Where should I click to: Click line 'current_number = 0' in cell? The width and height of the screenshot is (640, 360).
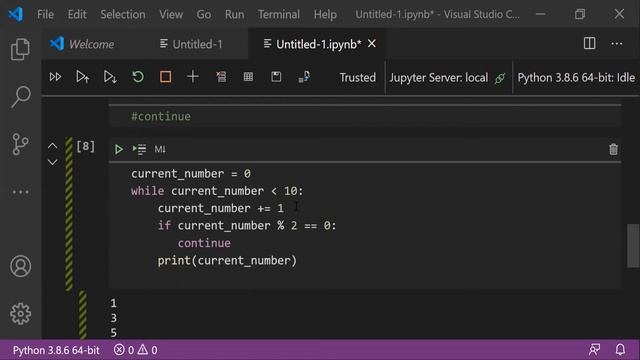(x=191, y=174)
